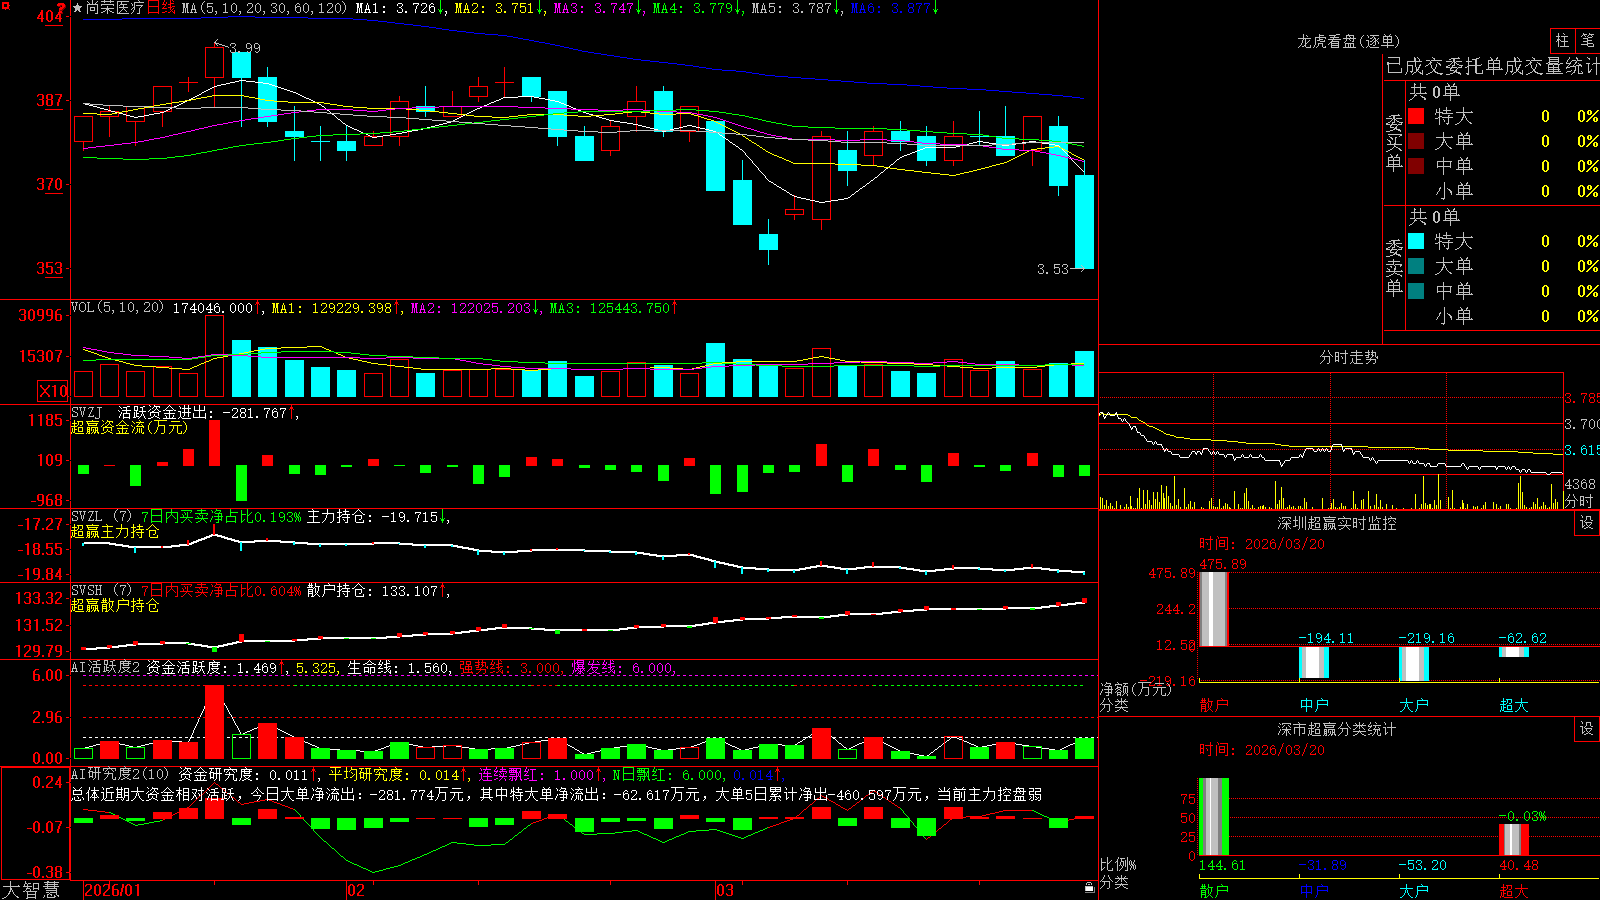The width and height of the screenshot is (1600, 900).
Task: Click the 超大 bar showing -62.62
Action: click(1513, 652)
